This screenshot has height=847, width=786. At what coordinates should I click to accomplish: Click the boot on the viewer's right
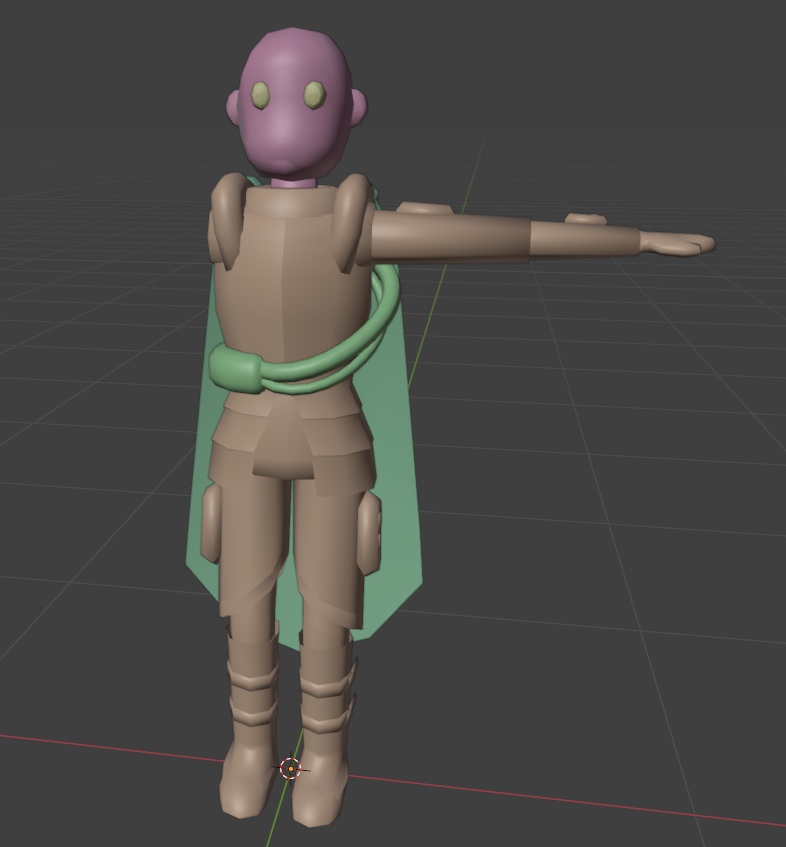[x=323, y=750]
